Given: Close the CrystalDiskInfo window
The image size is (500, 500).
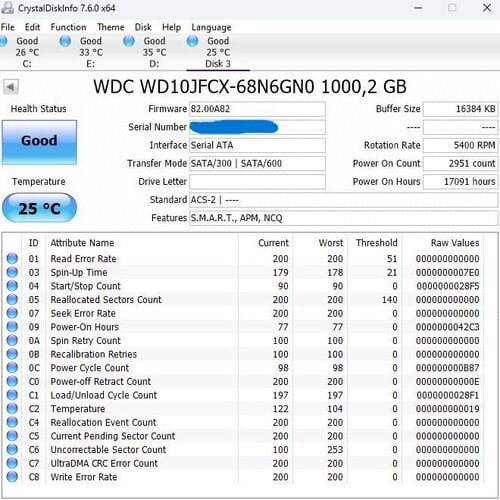Looking at the screenshot, I should pyautogui.click(x=487, y=8).
